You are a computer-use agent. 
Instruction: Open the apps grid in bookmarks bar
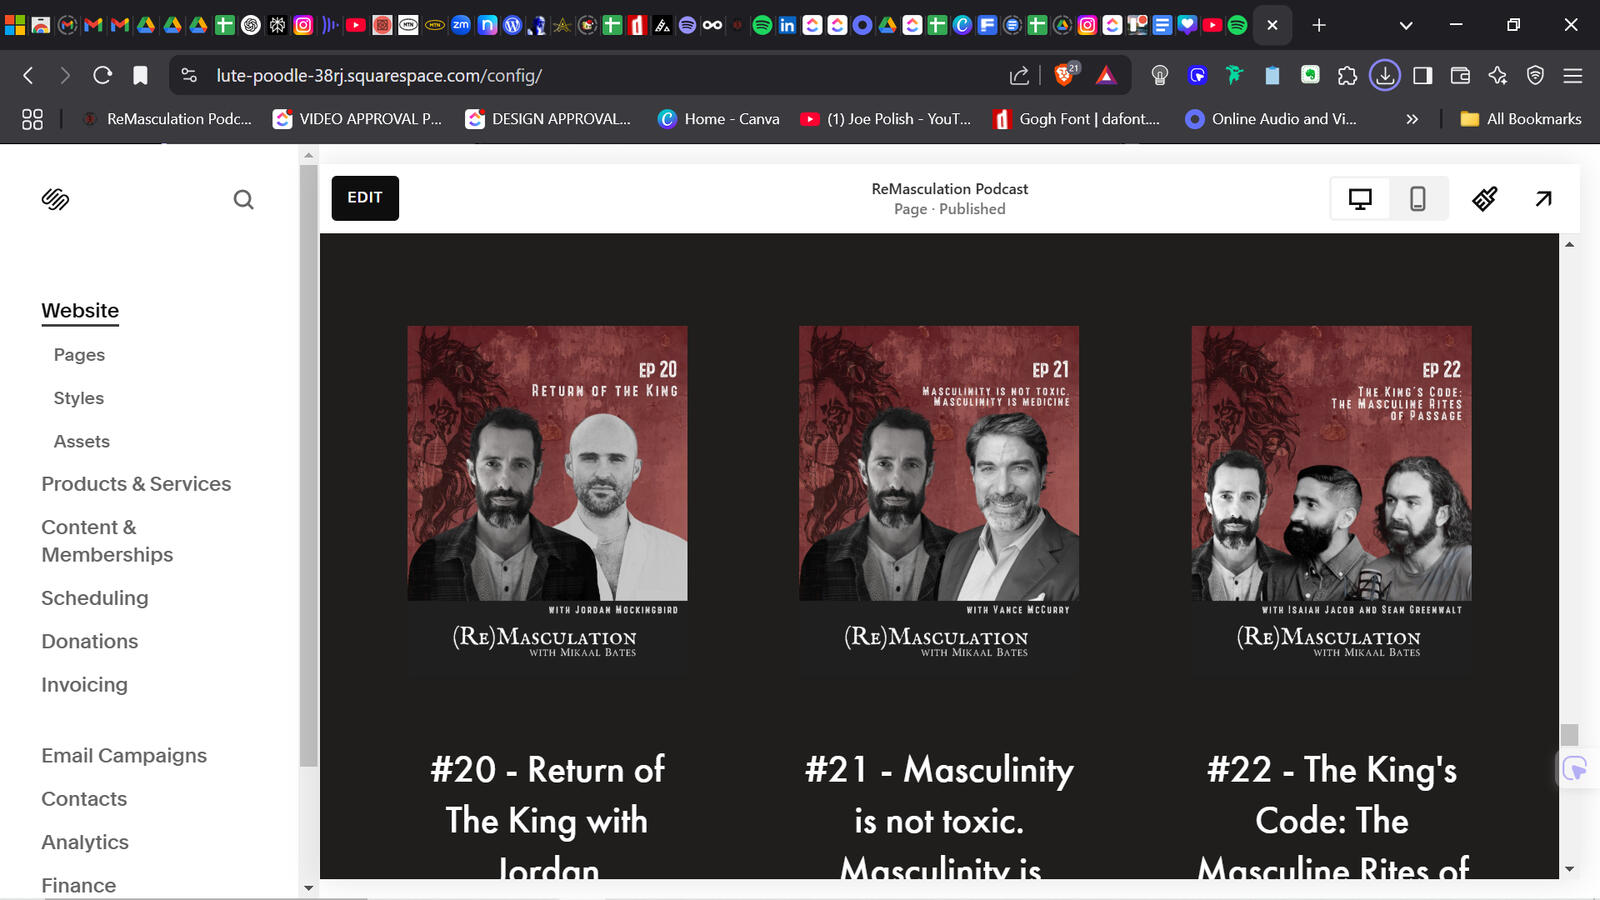(x=32, y=119)
